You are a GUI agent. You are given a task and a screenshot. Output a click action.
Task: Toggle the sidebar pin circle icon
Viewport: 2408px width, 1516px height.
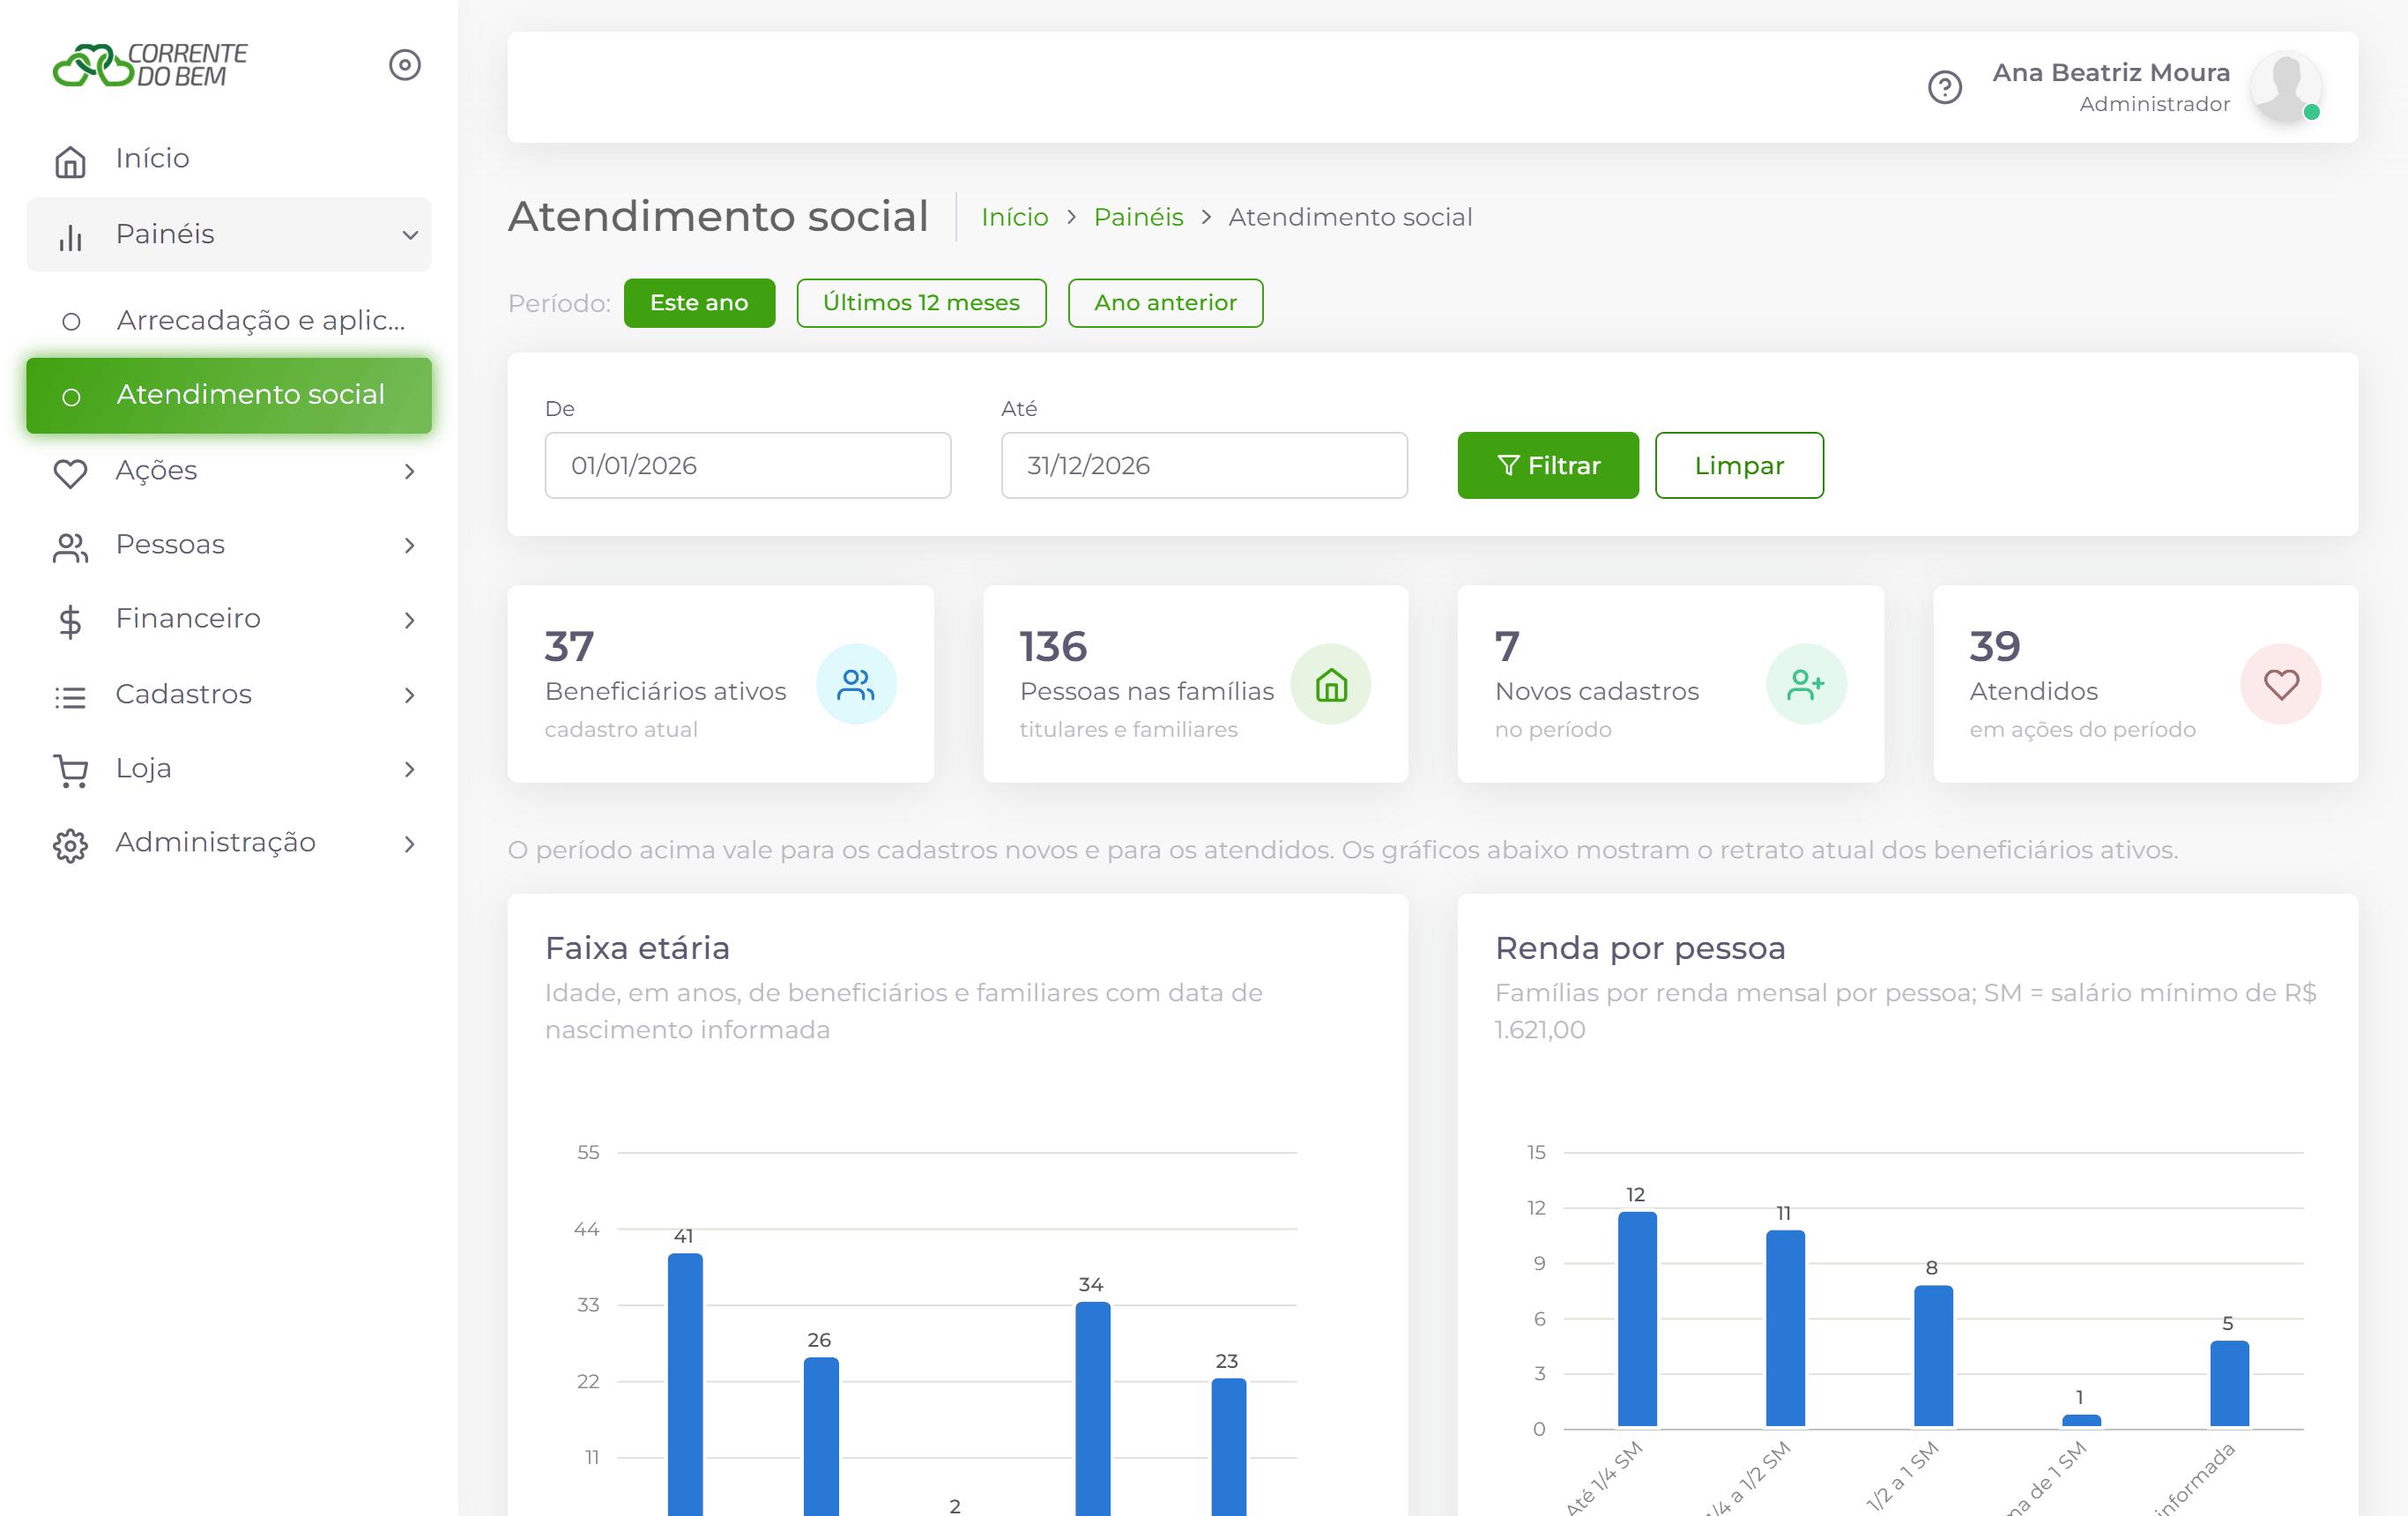click(x=404, y=65)
